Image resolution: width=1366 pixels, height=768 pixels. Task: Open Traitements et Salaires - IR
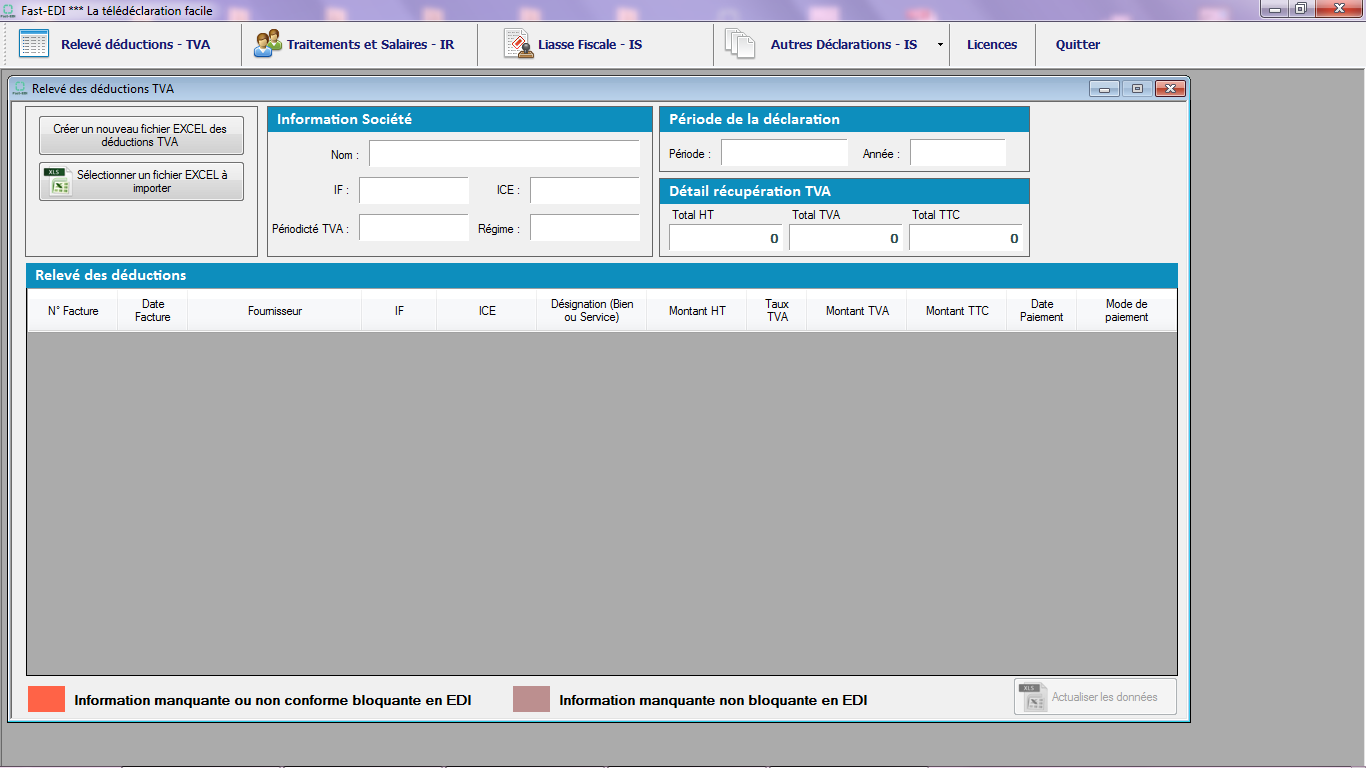click(x=370, y=45)
